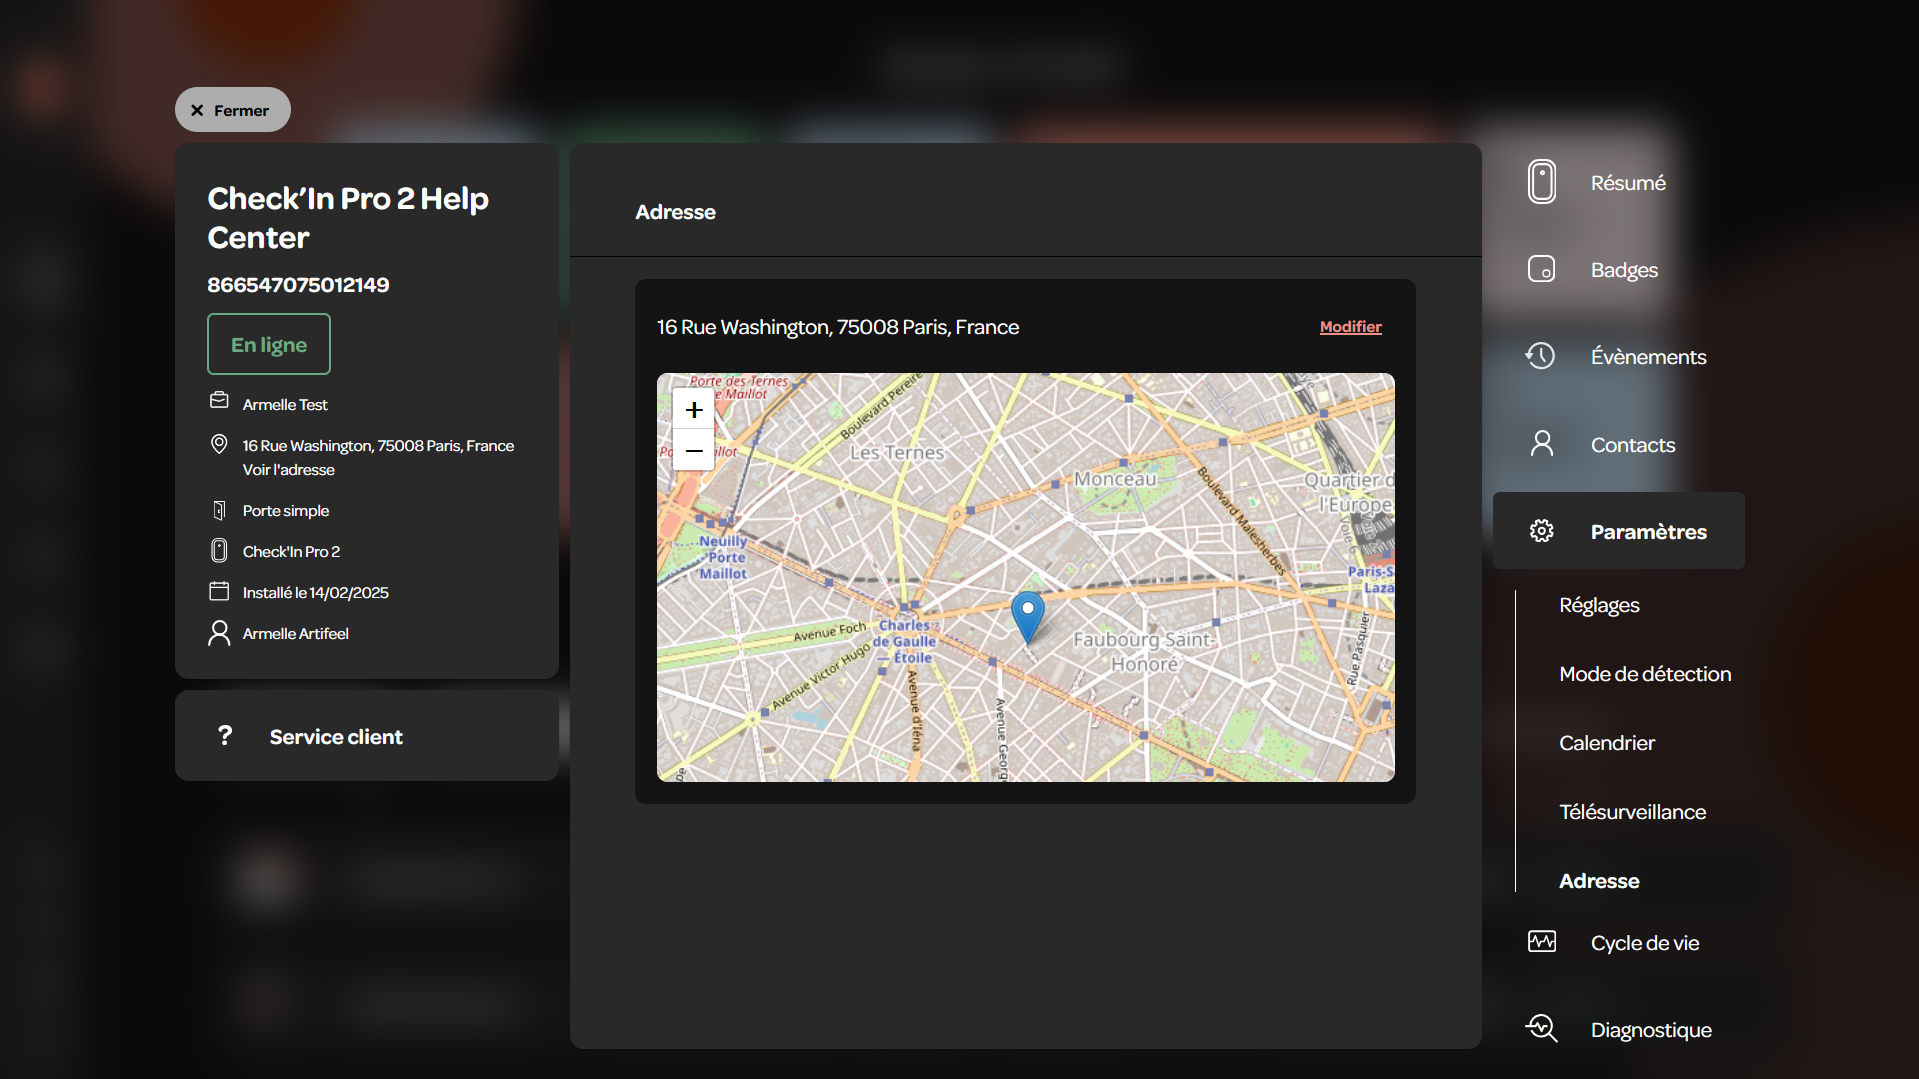This screenshot has height=1079, width=1919.
Task: Click the Paramètres gear icon
Action: coord(1541,531)
